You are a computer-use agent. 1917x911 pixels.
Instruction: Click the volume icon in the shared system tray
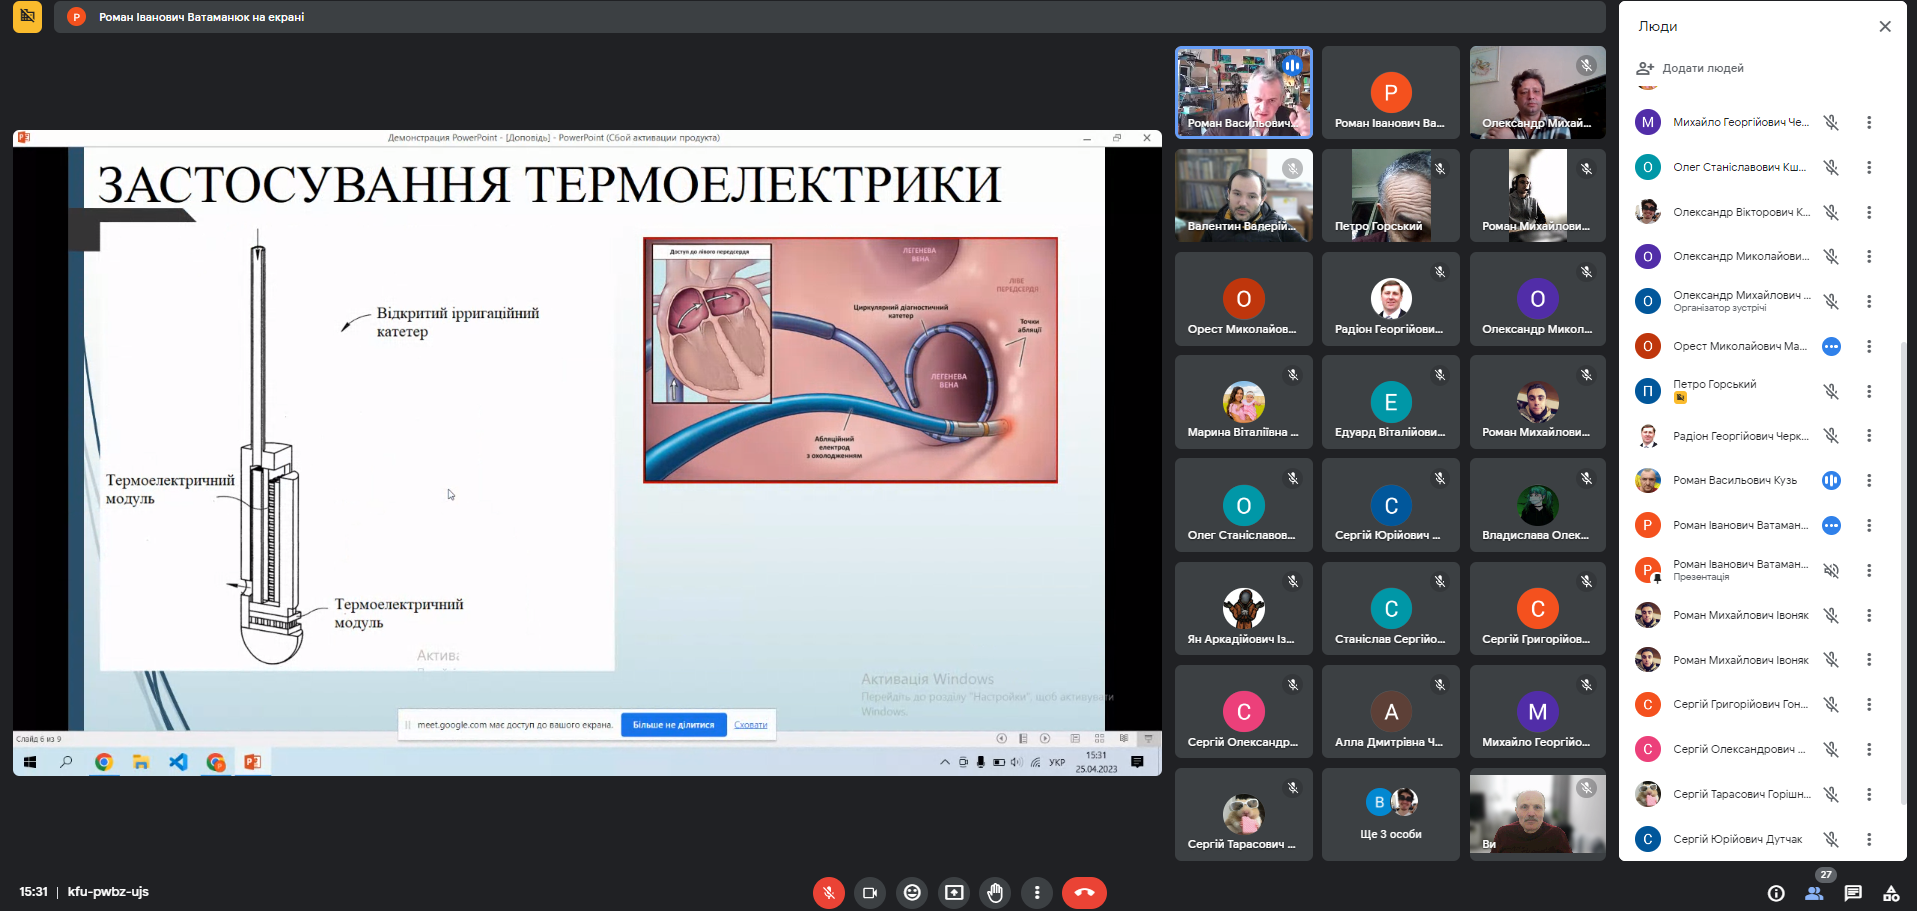pyautogui.click(x=1016, y=762)
